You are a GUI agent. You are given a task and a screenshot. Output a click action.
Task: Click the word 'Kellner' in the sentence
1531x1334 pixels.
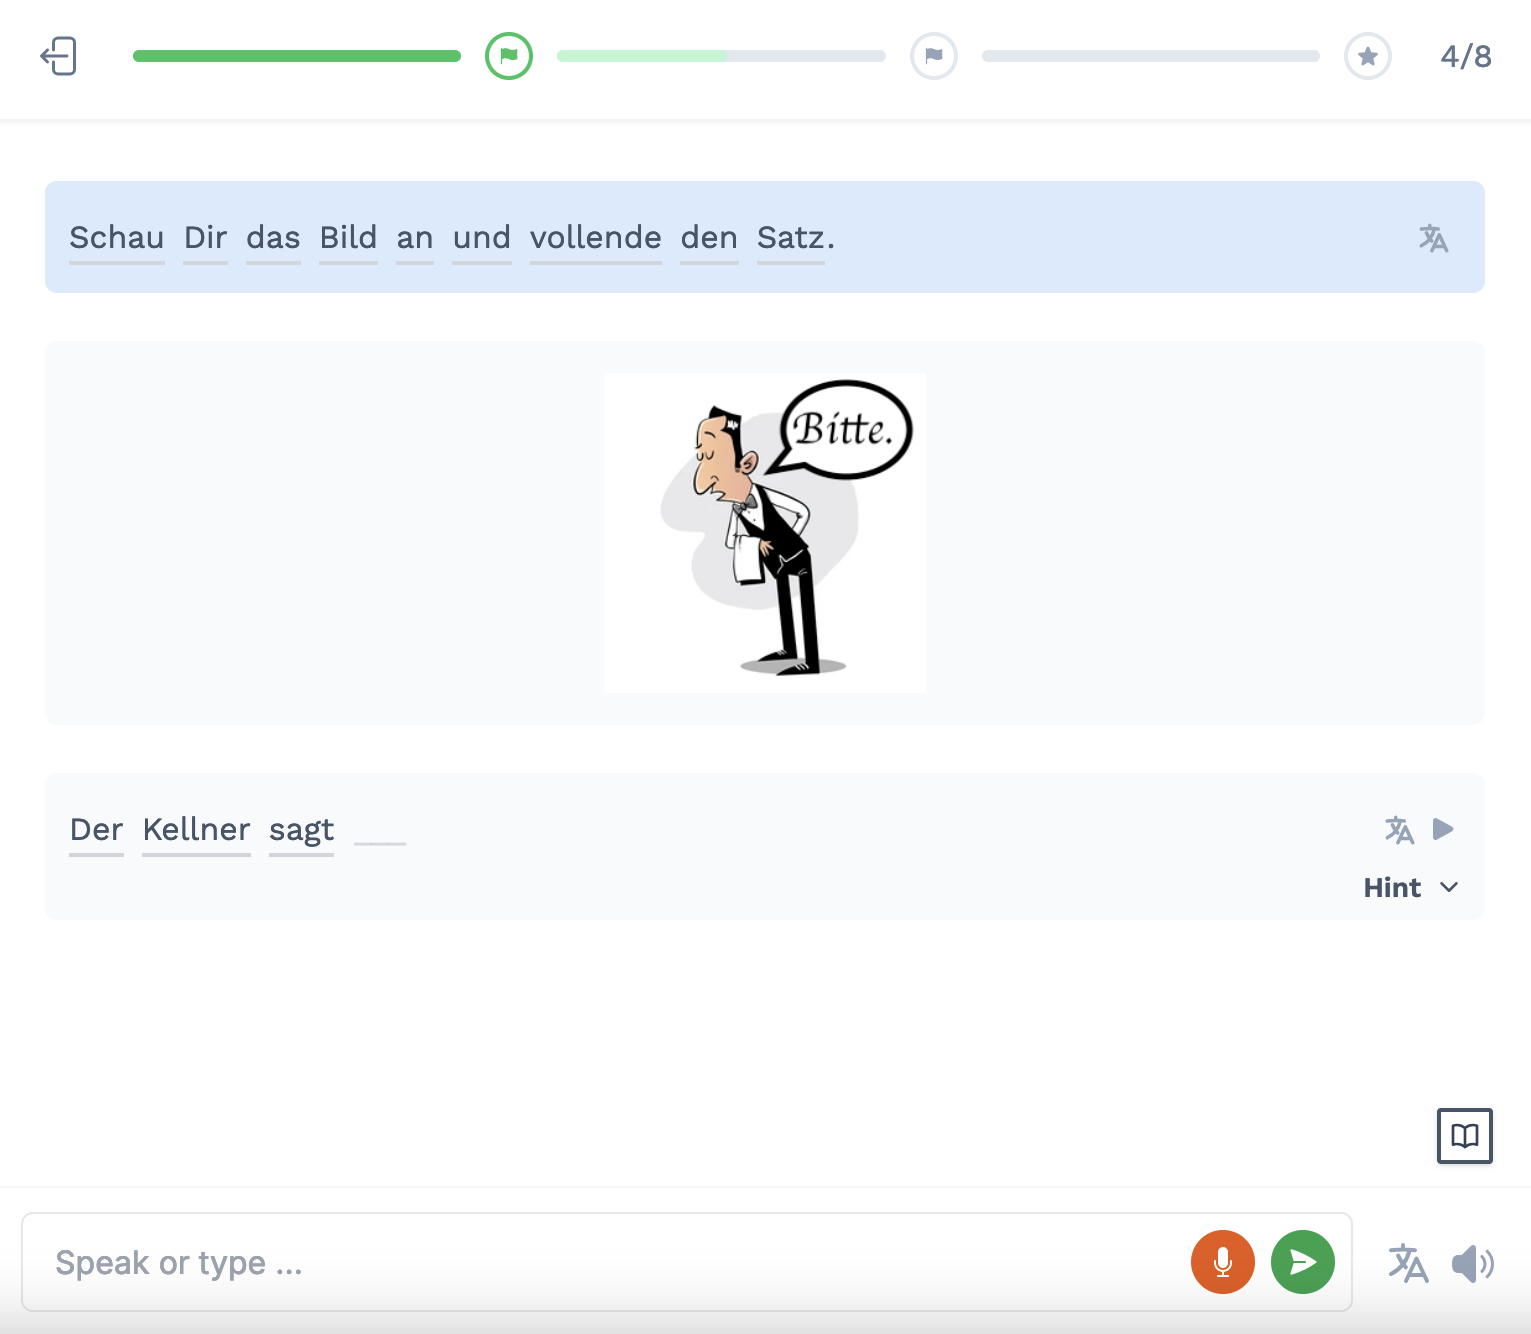pos(196,830)
